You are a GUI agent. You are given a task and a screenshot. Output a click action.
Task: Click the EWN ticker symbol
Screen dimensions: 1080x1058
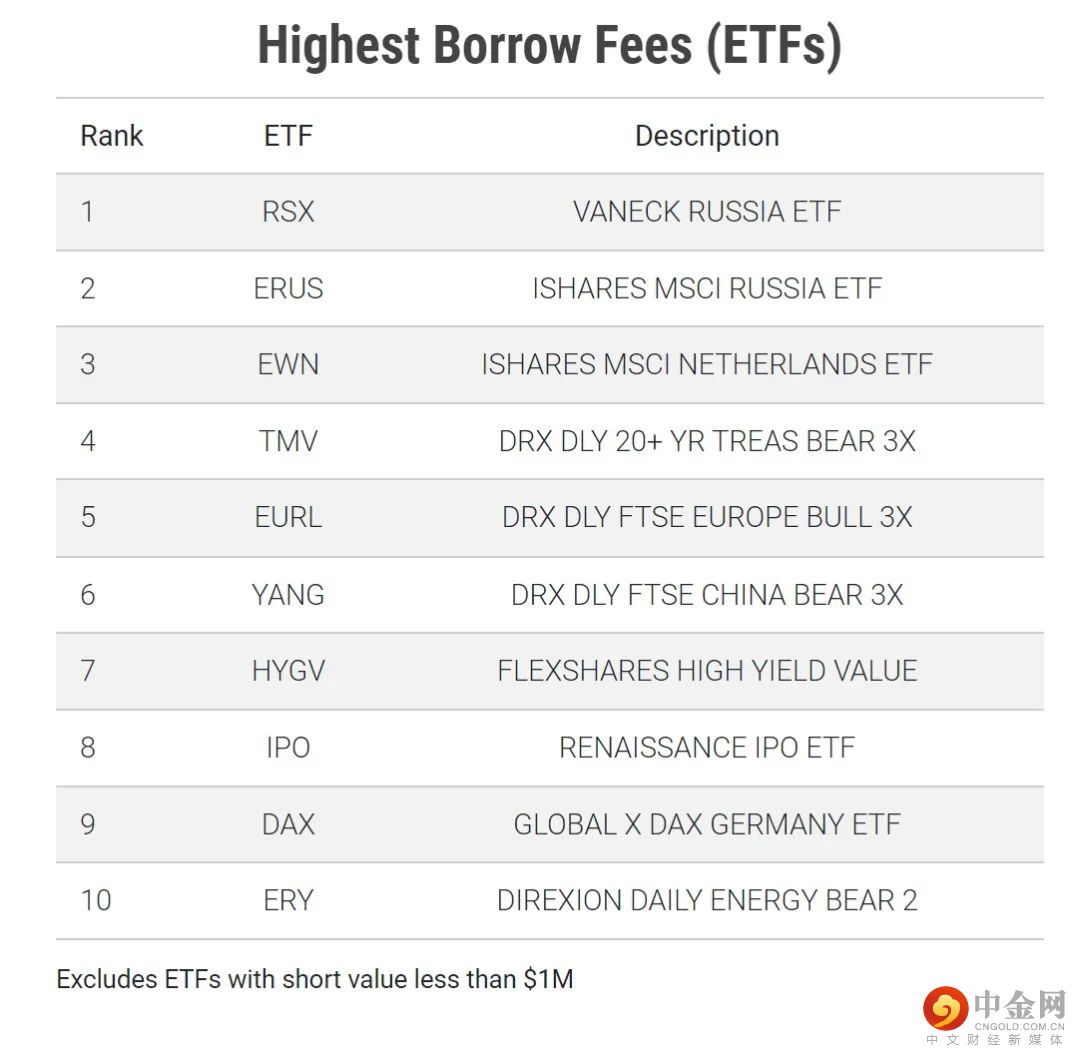[288, 364]
